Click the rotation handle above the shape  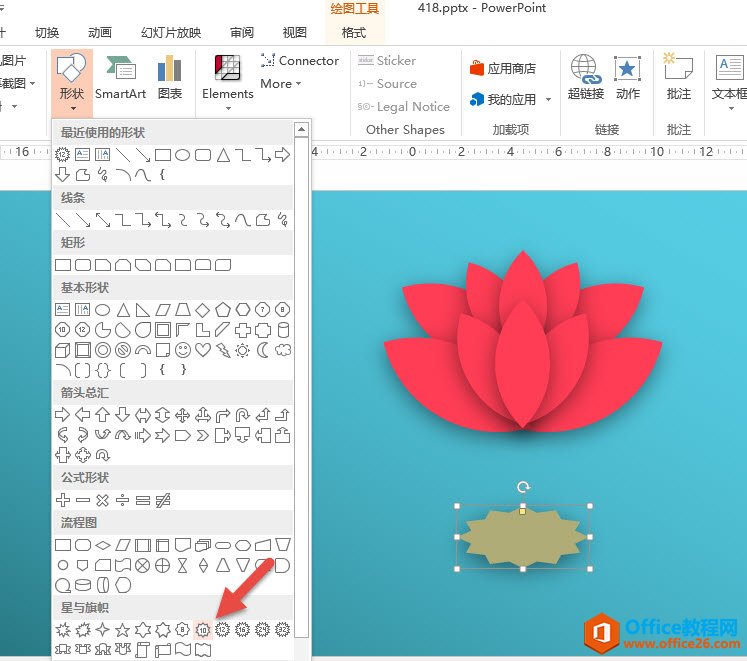(x=523, y=487)
